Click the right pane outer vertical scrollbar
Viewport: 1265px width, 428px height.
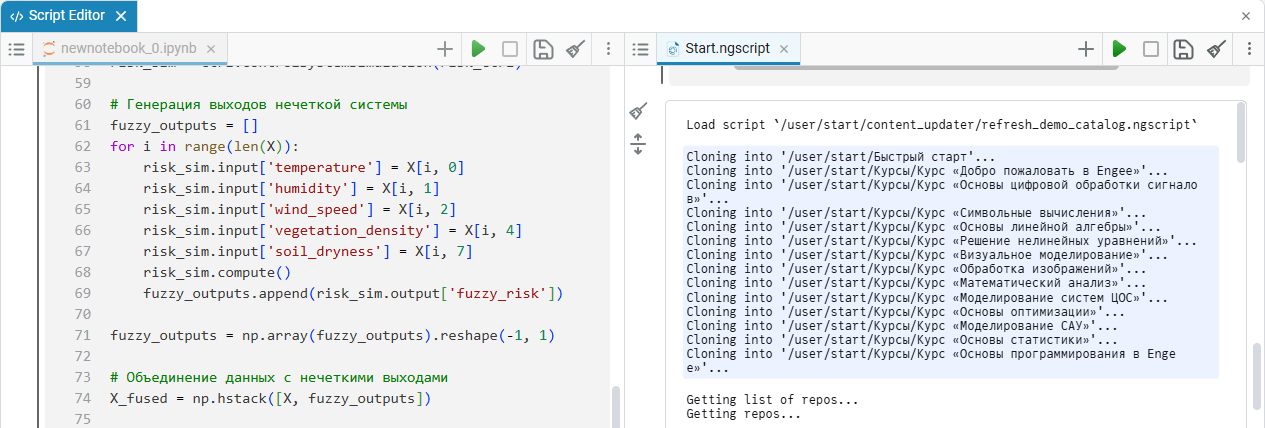pos(1257,376)
